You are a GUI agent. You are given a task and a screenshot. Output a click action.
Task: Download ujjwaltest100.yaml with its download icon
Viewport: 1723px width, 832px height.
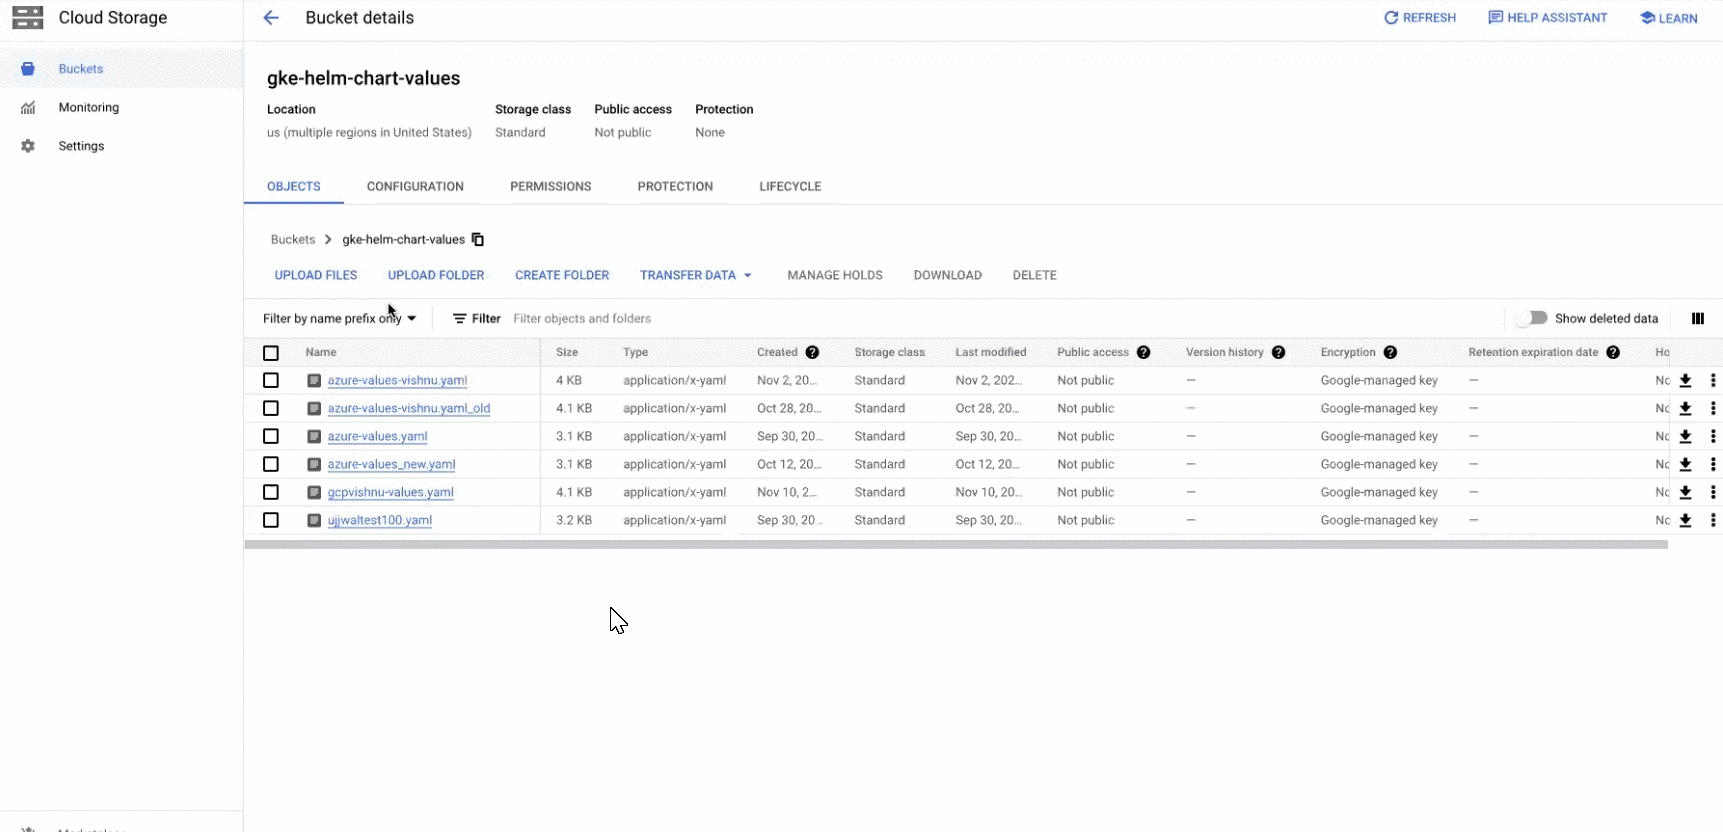1685,520
